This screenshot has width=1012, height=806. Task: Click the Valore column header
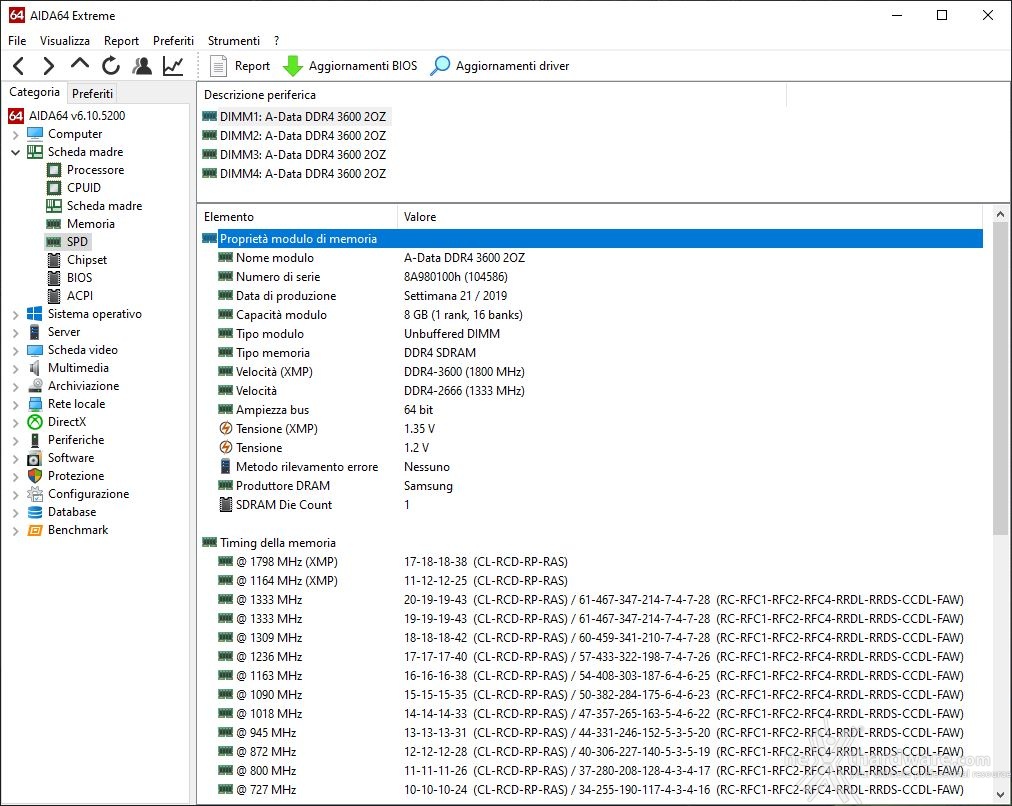pyautogui.click(x=689, y=217)
